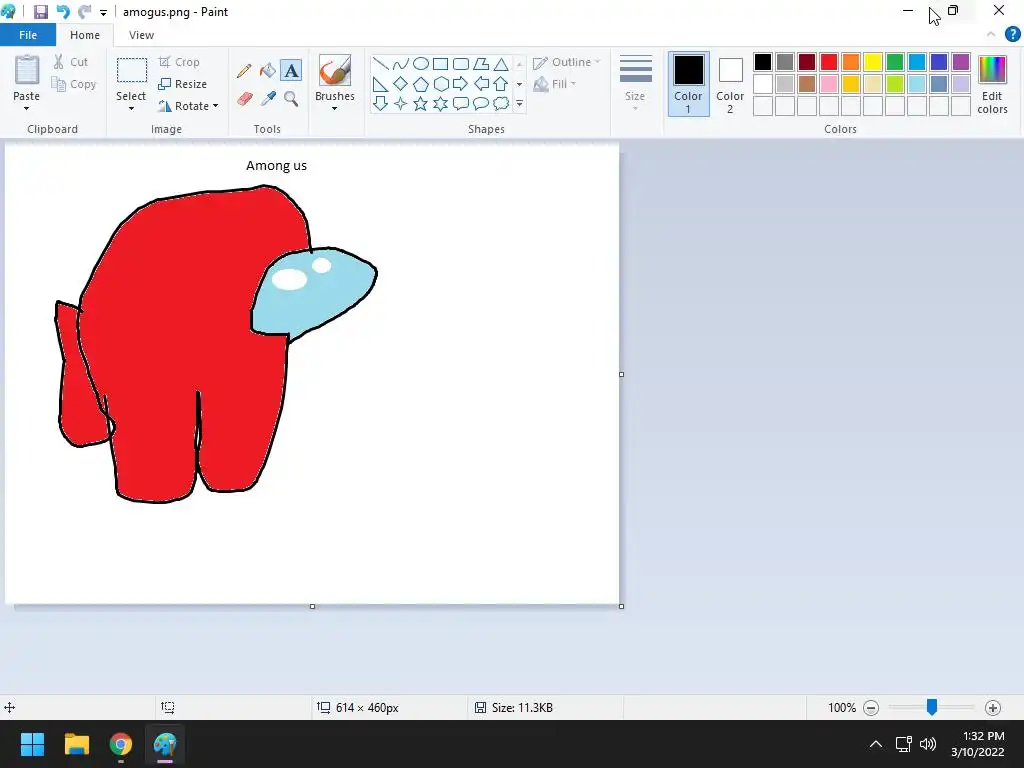The image size is (1024, 768).
Task: Click the Resize button
Action: [183, 84]
